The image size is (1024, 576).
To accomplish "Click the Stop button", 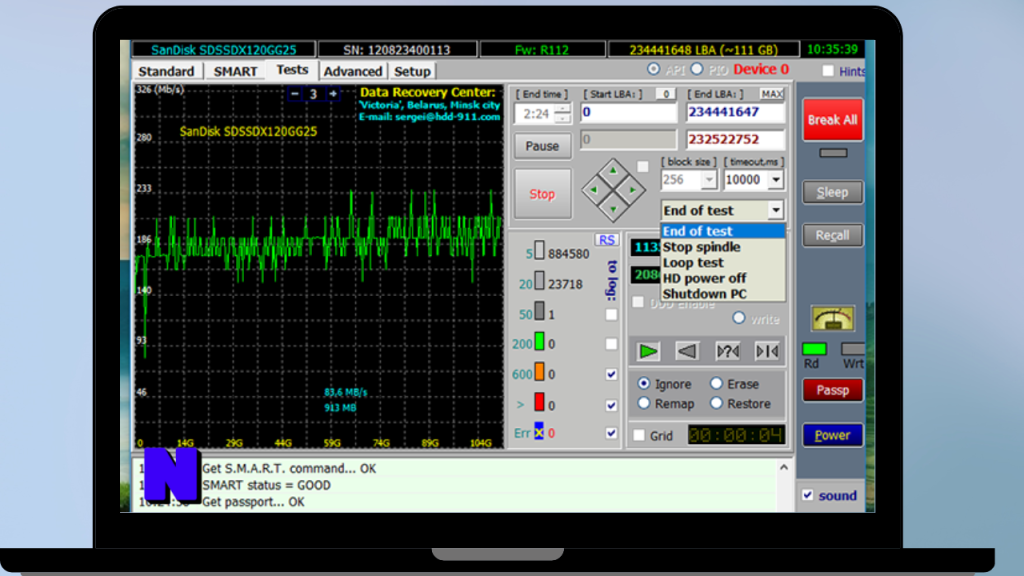I will click(542, 194).
